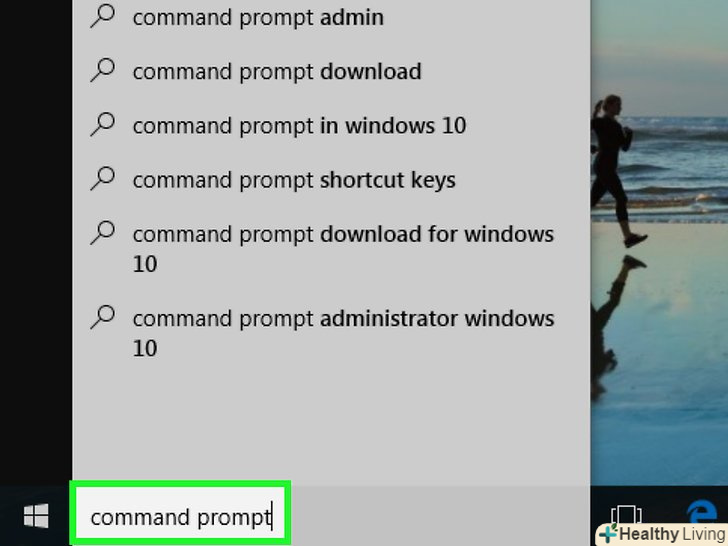Select 'command prompt admin' suggestion
Image resolution: width=728 pixels, height=546 pixels.
331,18
